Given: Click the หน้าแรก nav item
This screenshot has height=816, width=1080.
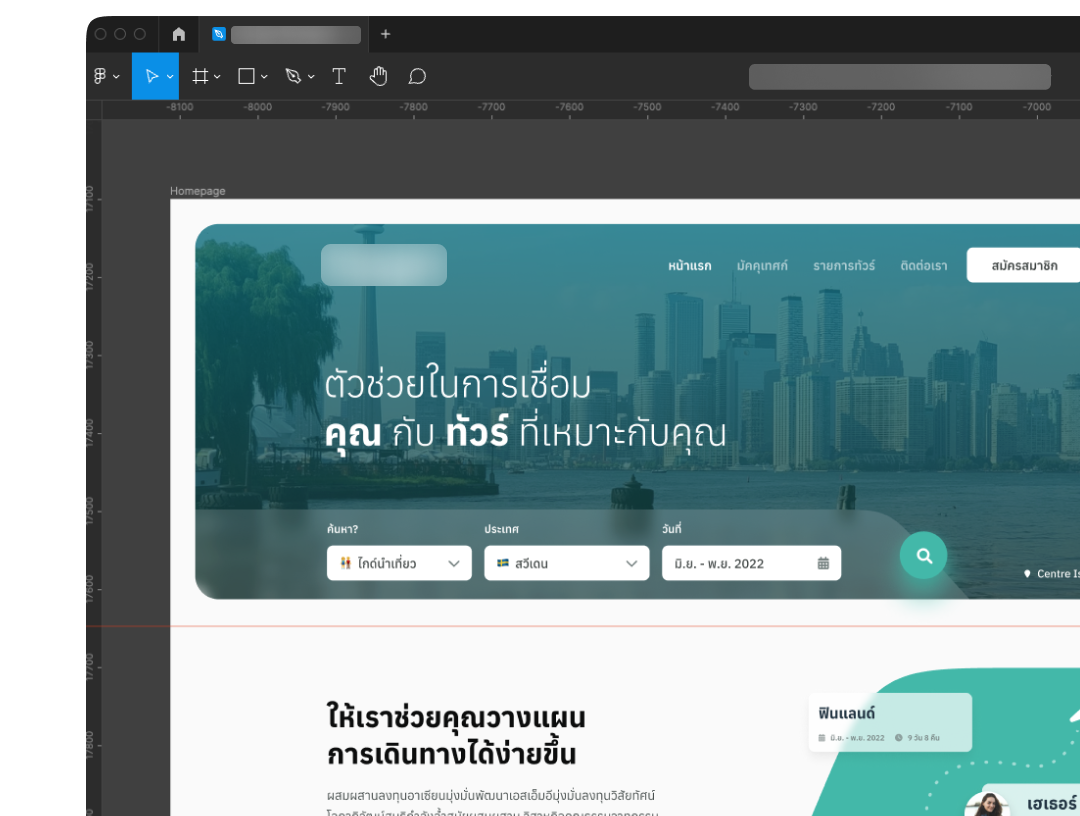Looking at the screenshot, I should coord(689,266).
